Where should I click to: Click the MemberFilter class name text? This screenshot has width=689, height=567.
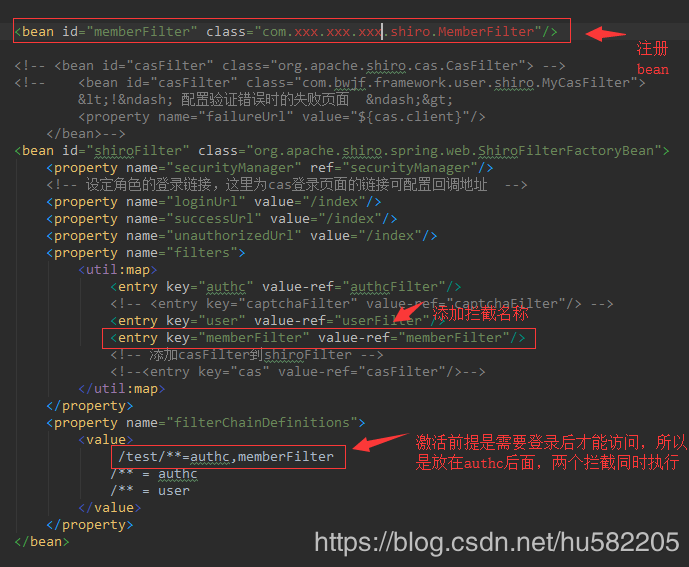(x=486, y=32)
